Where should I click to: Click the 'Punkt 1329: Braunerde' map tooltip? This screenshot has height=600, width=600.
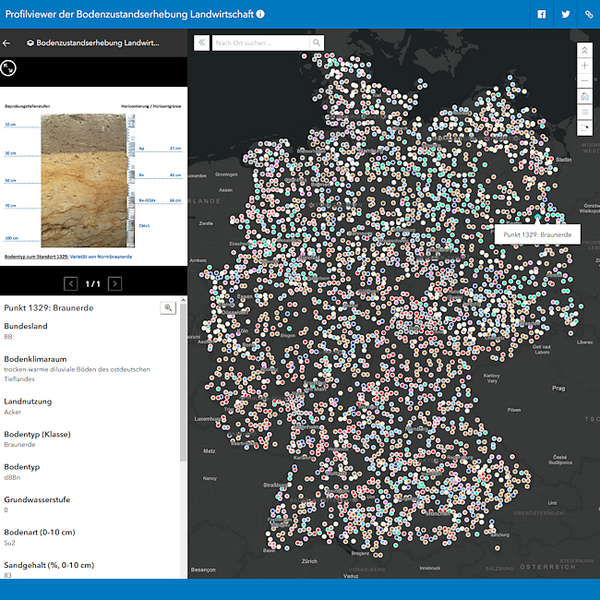pyautogui.click(x=538, y=234)
